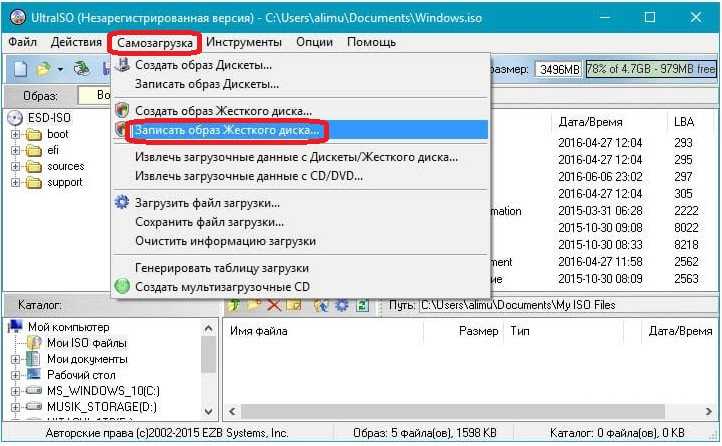The height and width of the screenshot is (446, 722).
Task: Select the support folder label
Action: coord(65,182)
